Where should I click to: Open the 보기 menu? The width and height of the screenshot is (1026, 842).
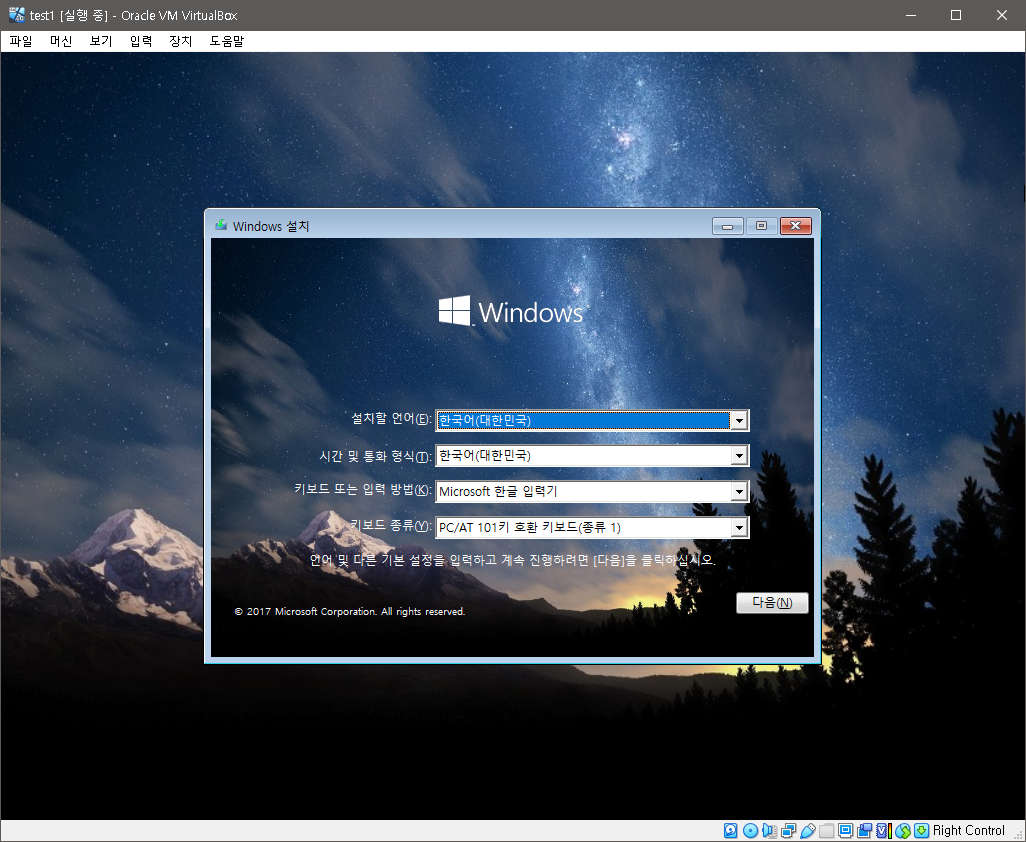(101, 41)
